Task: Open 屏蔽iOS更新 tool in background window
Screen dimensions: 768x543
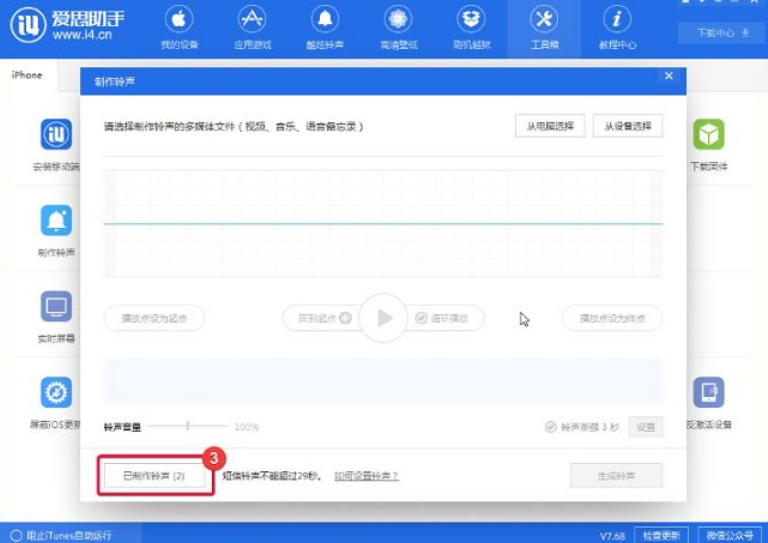Action: coord(56,403)
